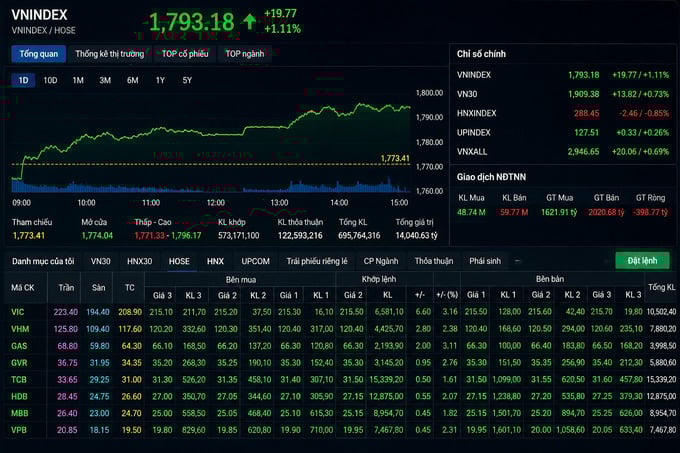Click the Mở cửa value 1,774.04

coord(97,236)
